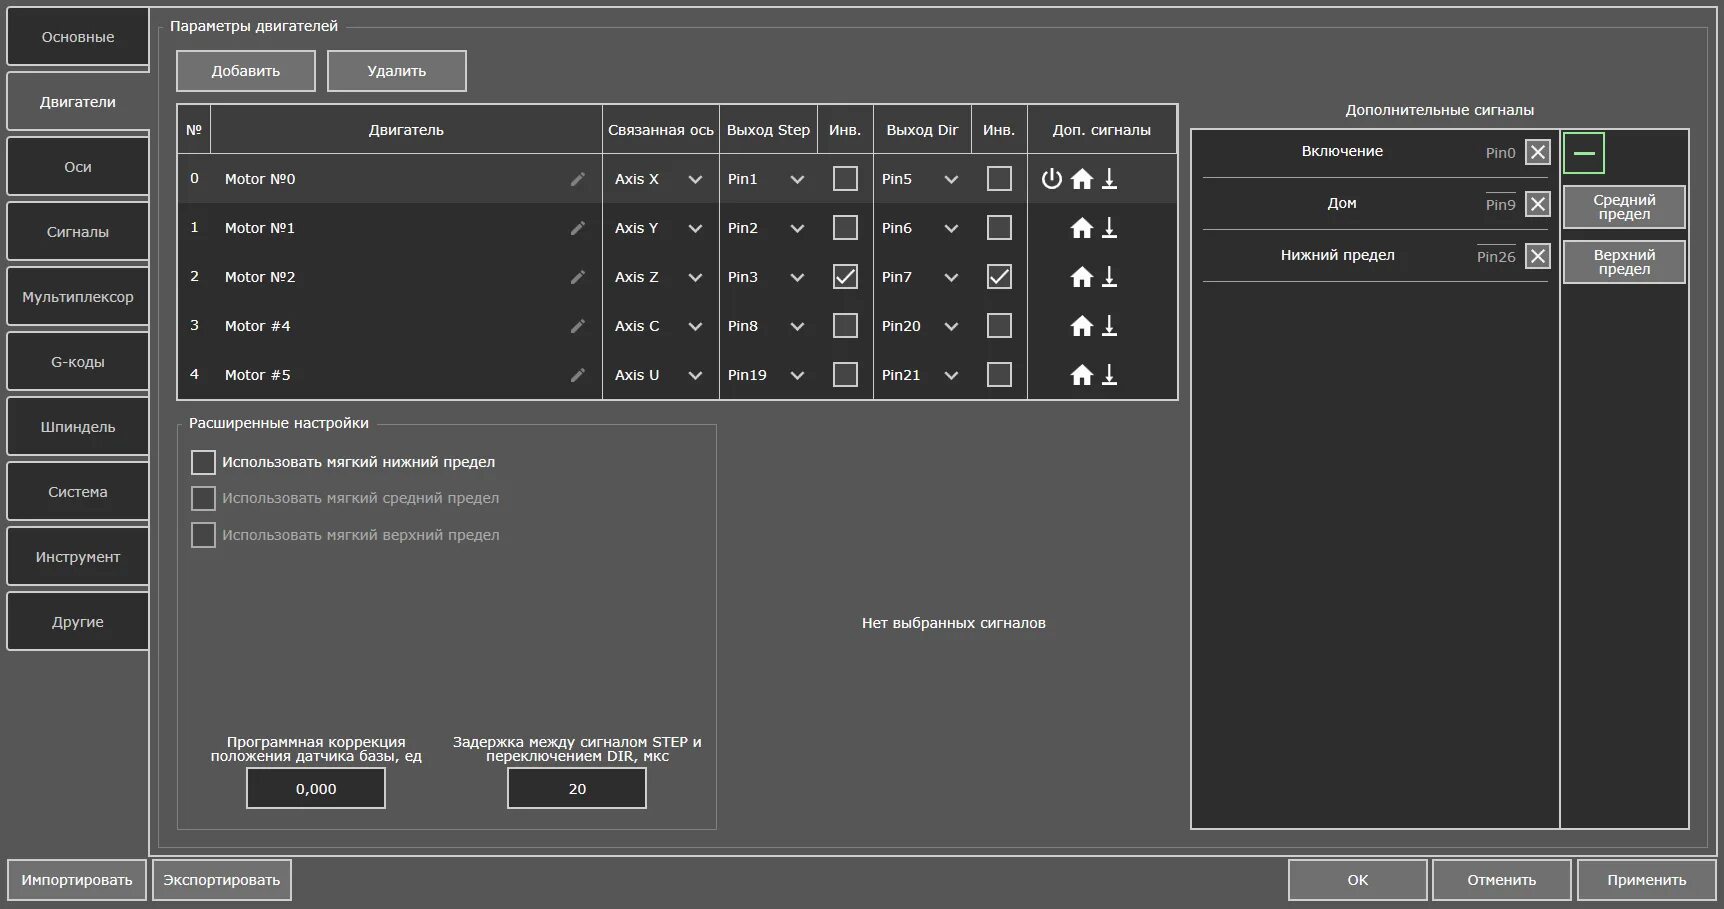
Task: Switch to the Основные tab
Action: [78, 37]
